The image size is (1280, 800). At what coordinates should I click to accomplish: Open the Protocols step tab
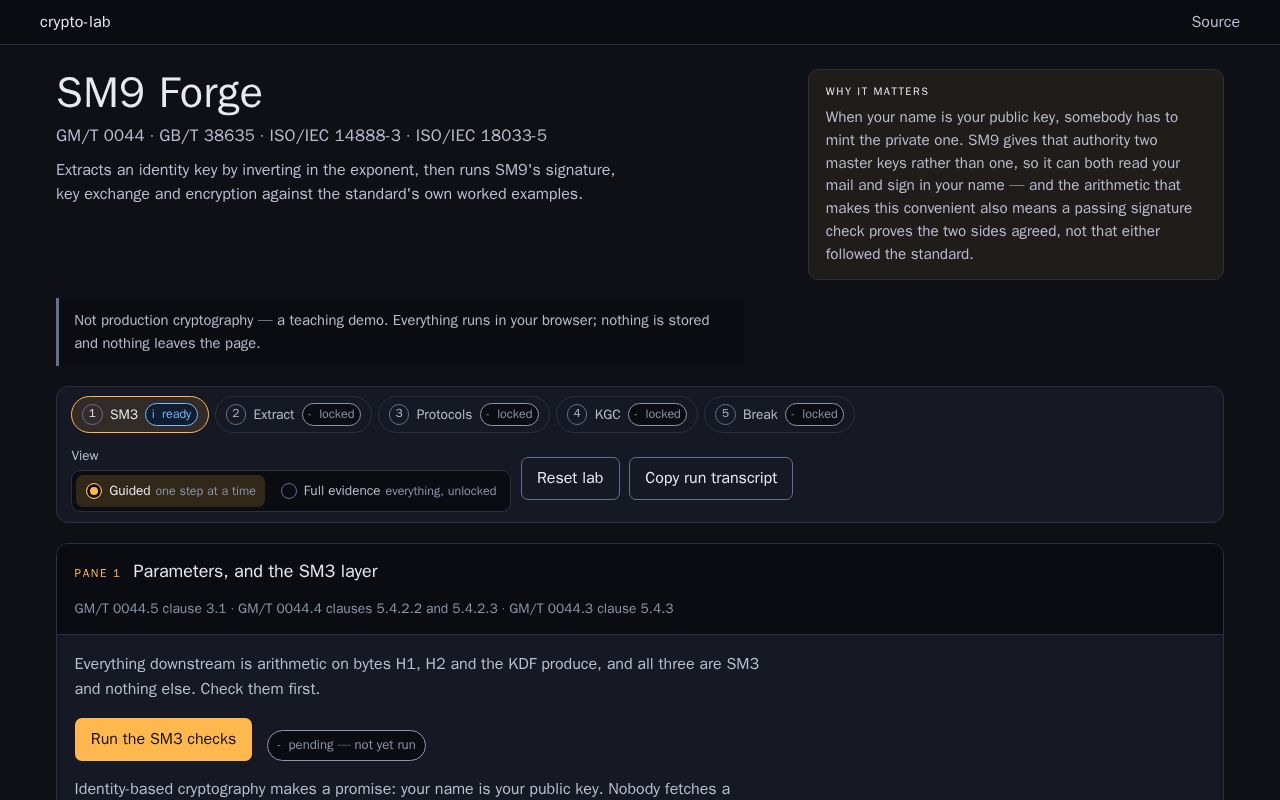pos(464,414)
